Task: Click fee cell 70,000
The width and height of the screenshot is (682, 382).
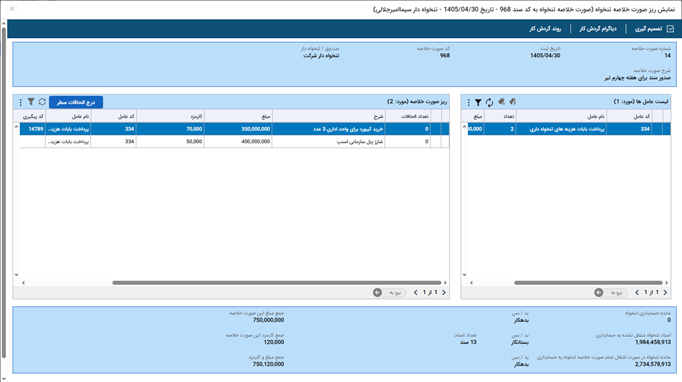Action: click(x=170, y=129)
